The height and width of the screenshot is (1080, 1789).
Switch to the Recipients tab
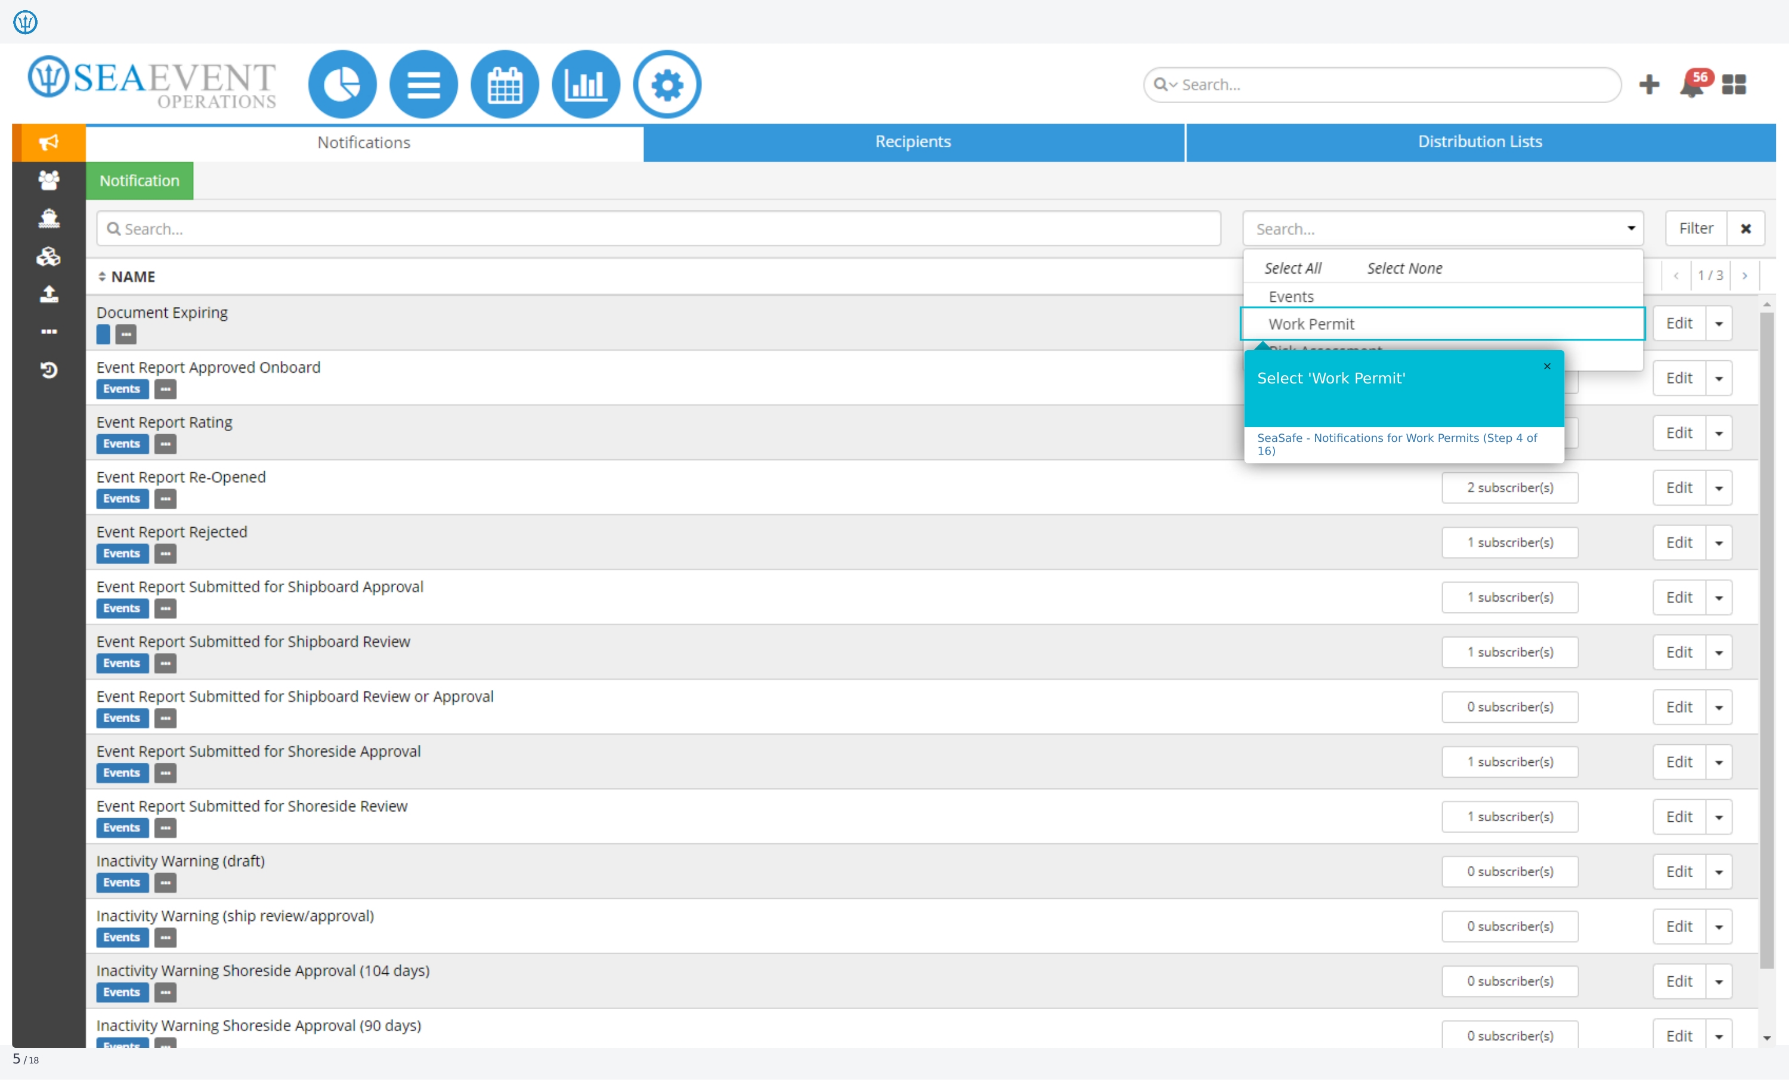tap(913, 142)
